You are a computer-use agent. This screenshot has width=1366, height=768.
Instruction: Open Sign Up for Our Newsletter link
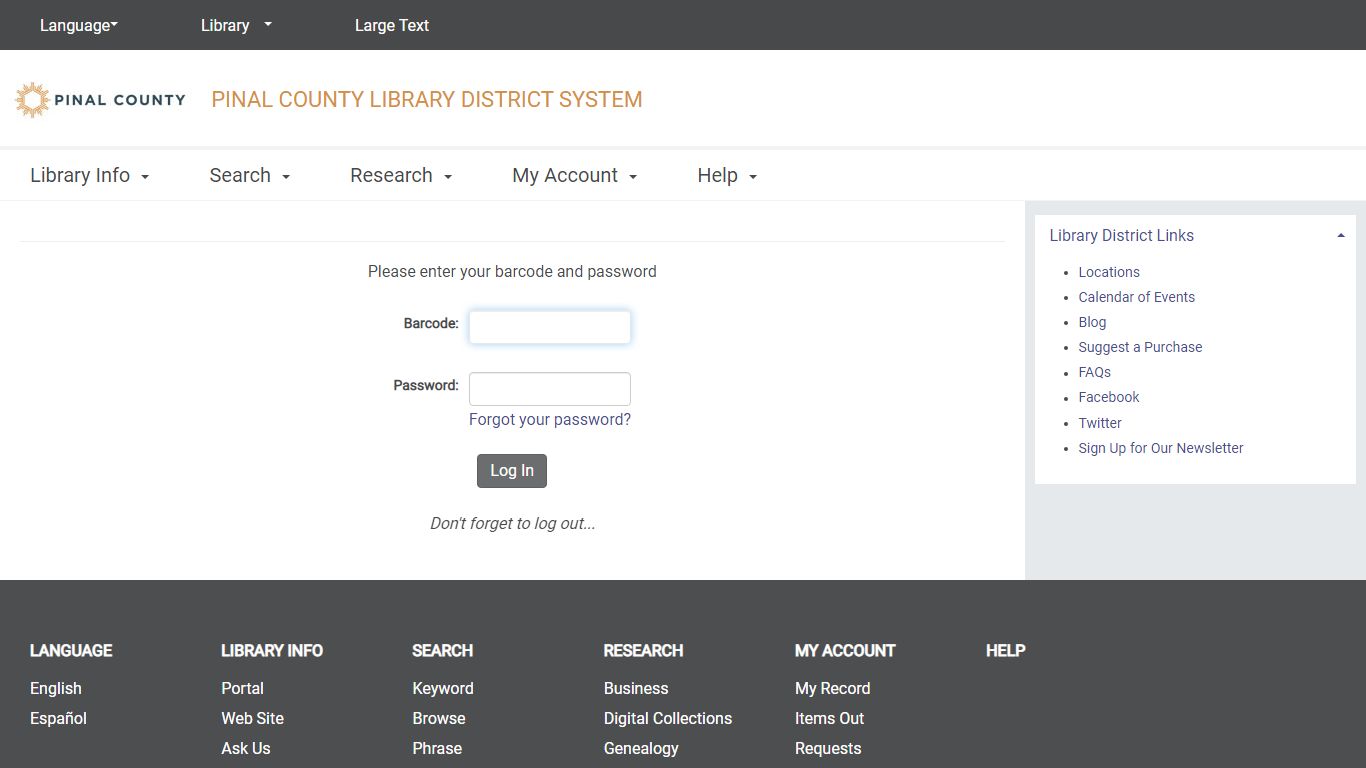[1161, 448]
